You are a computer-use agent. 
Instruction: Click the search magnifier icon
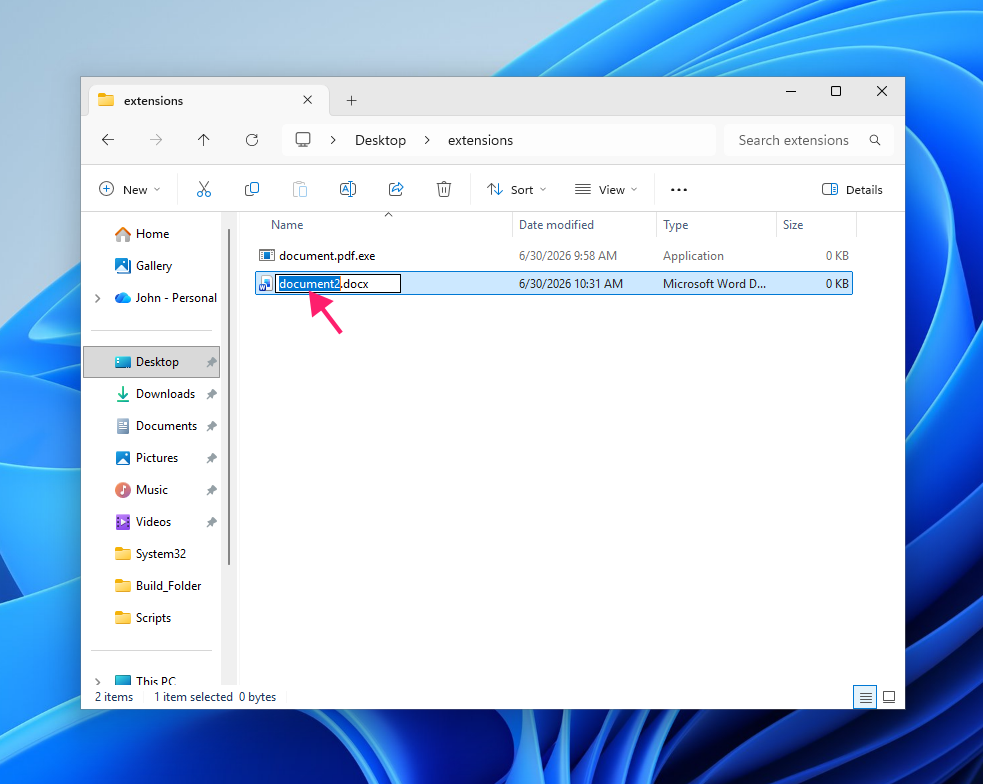[x=875, y=140]
